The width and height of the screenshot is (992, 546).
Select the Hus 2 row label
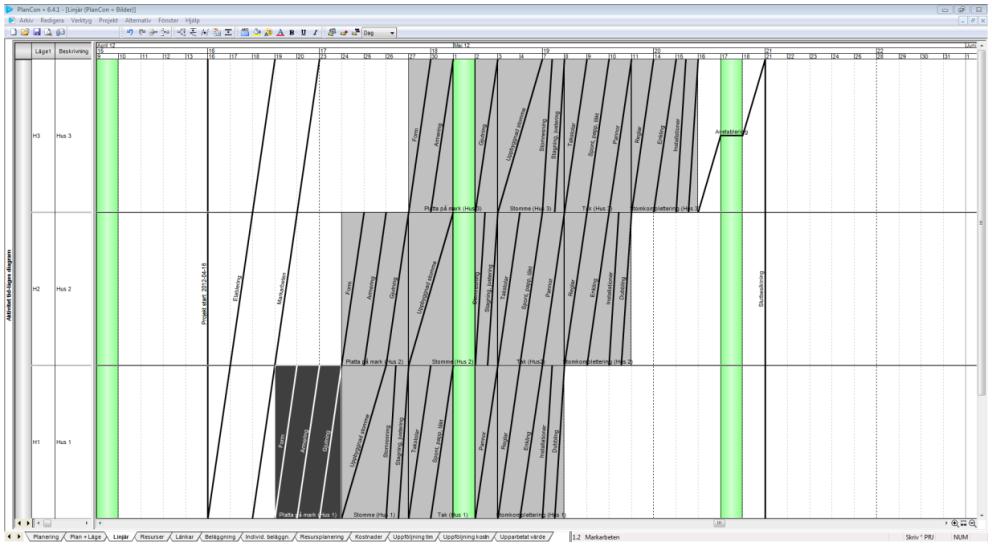point(64,289)
